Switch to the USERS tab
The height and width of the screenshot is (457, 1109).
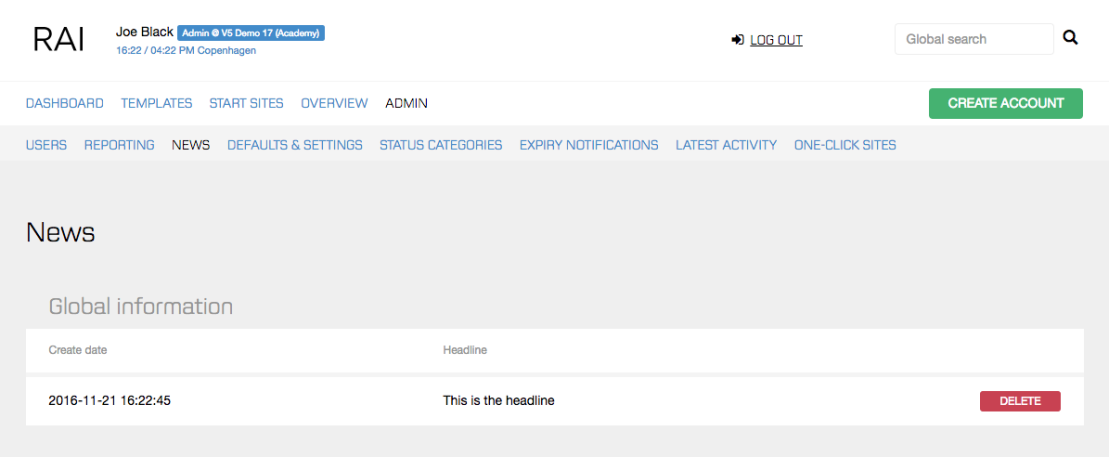46,145
